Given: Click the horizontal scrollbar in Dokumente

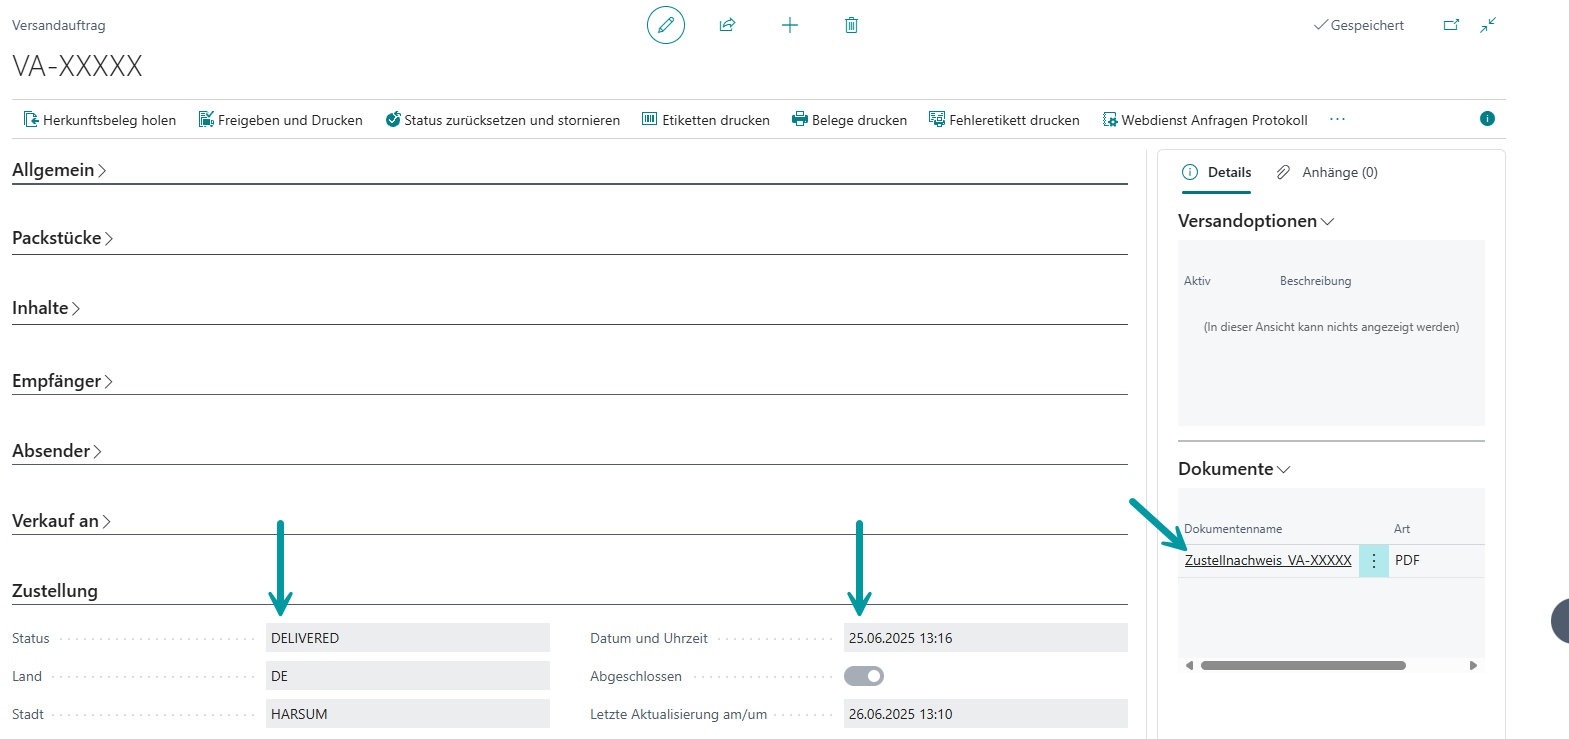Looking at the screenshot, I should point(1302,665).
